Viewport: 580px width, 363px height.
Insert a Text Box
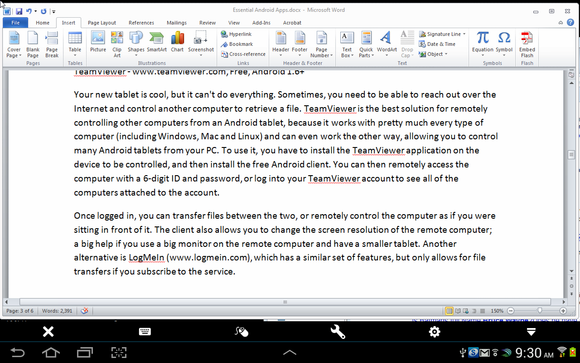(x=347, y=44)
